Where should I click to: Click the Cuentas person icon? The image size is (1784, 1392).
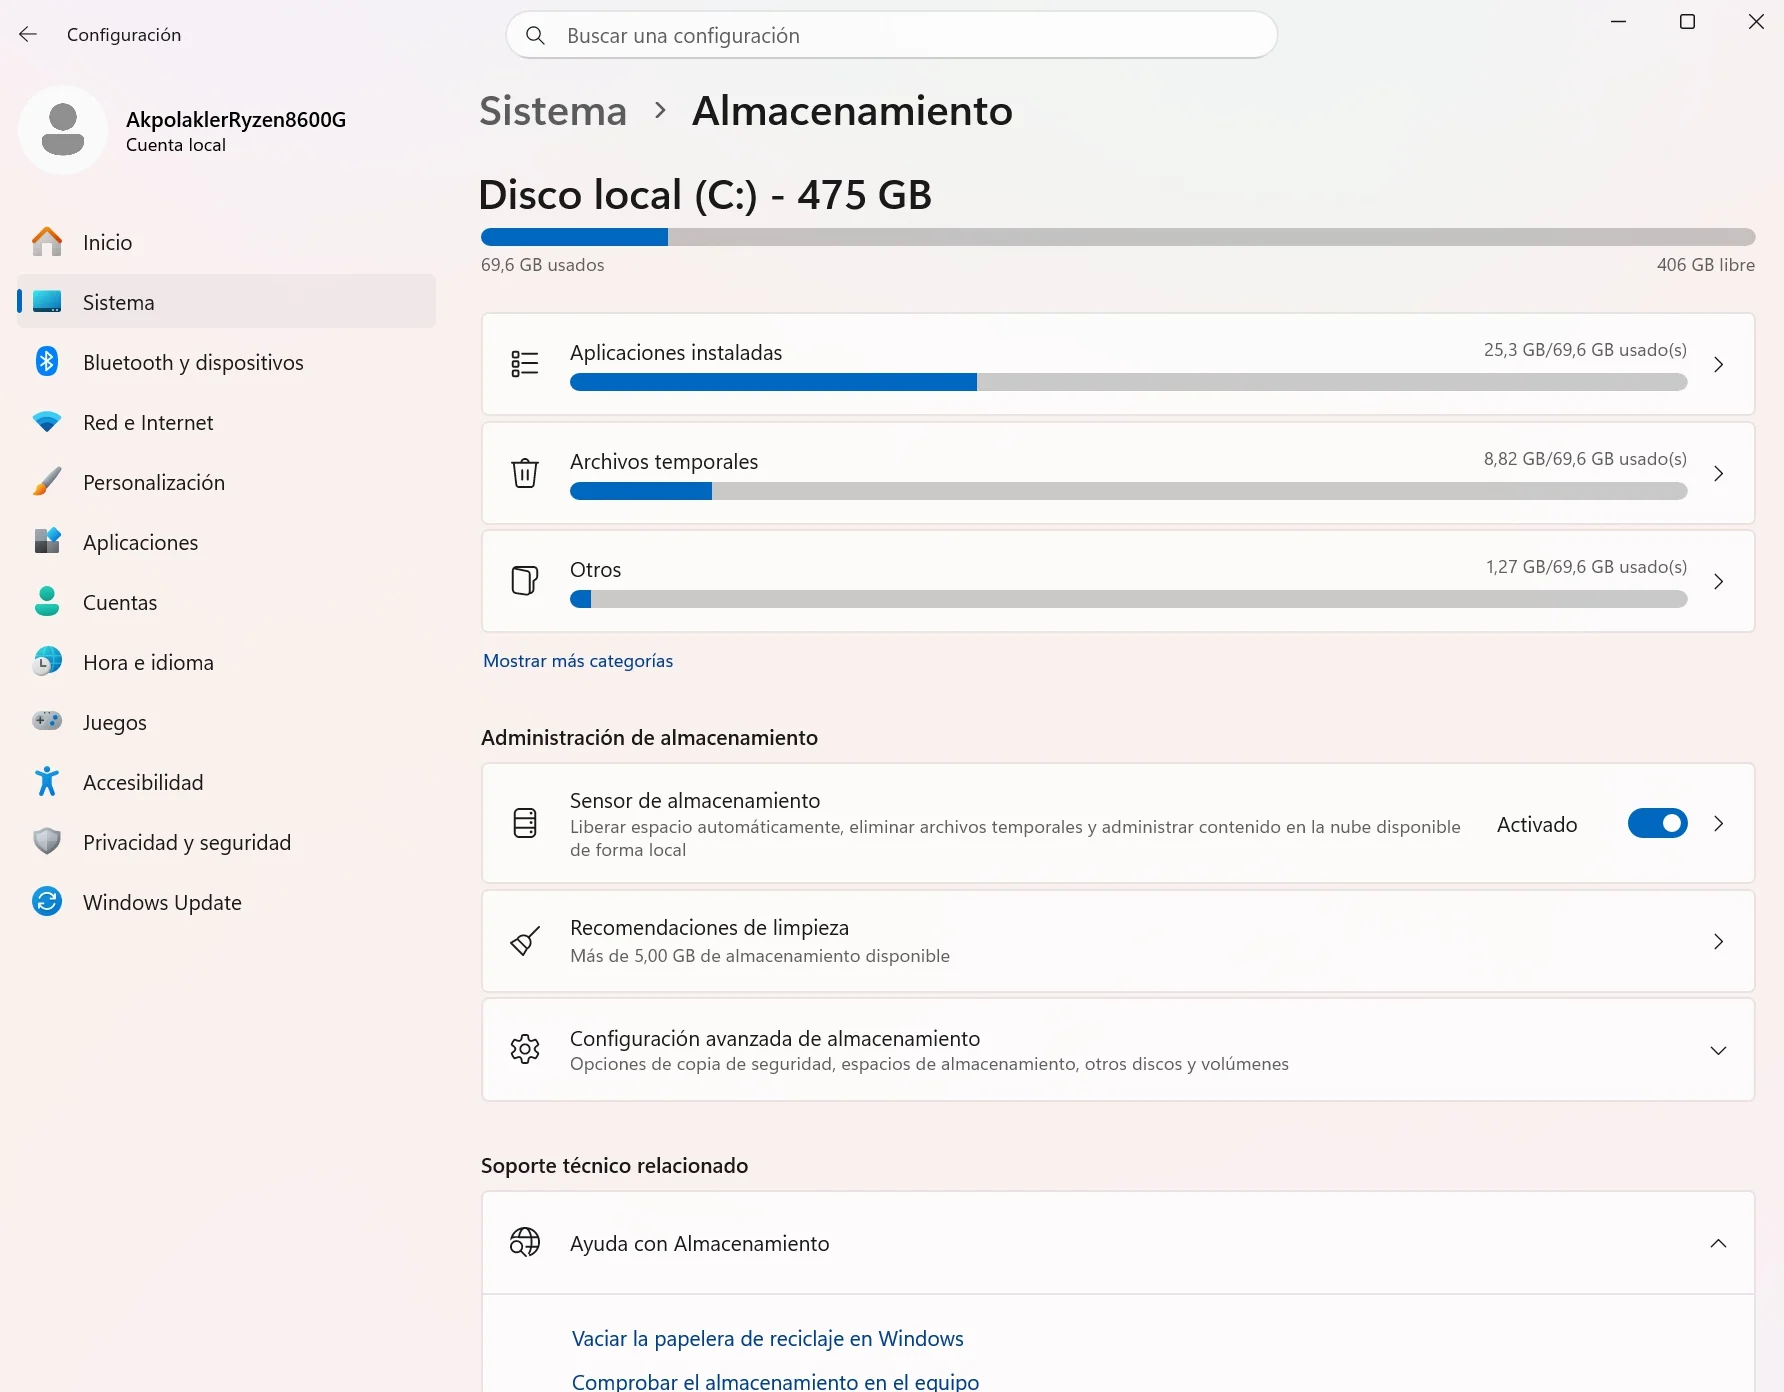47,602
